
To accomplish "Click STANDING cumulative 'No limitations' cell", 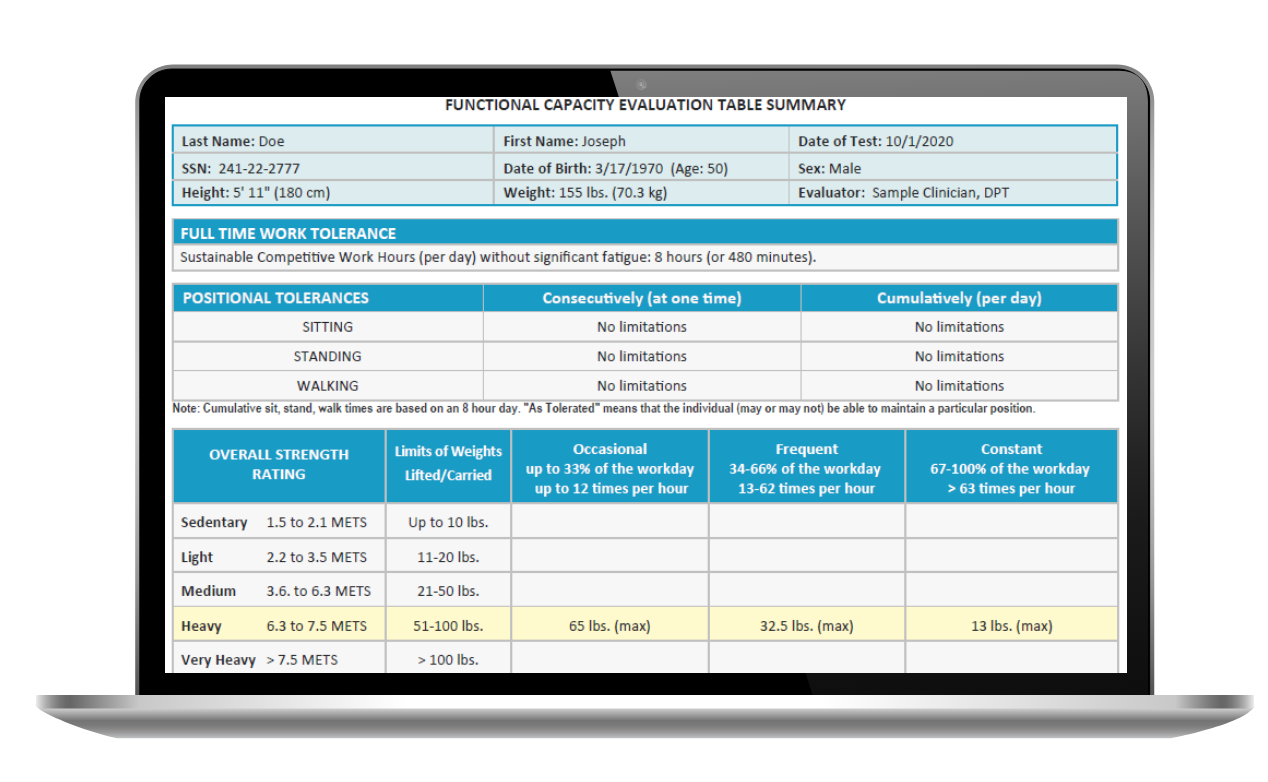I will [x=959, y=356].
